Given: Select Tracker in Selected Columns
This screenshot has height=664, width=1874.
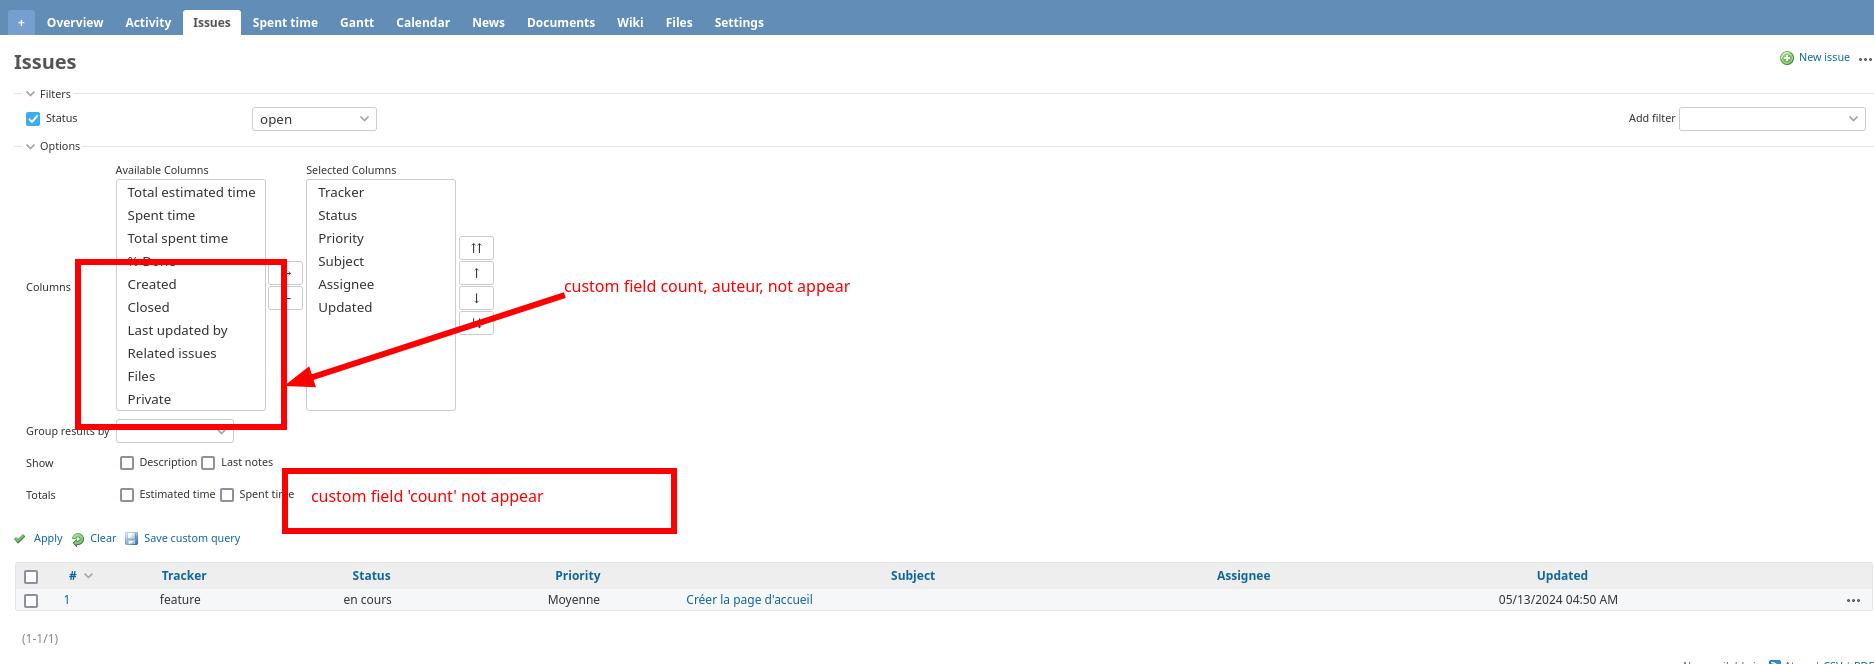Looking at the screenshot, I should [381, 192].
